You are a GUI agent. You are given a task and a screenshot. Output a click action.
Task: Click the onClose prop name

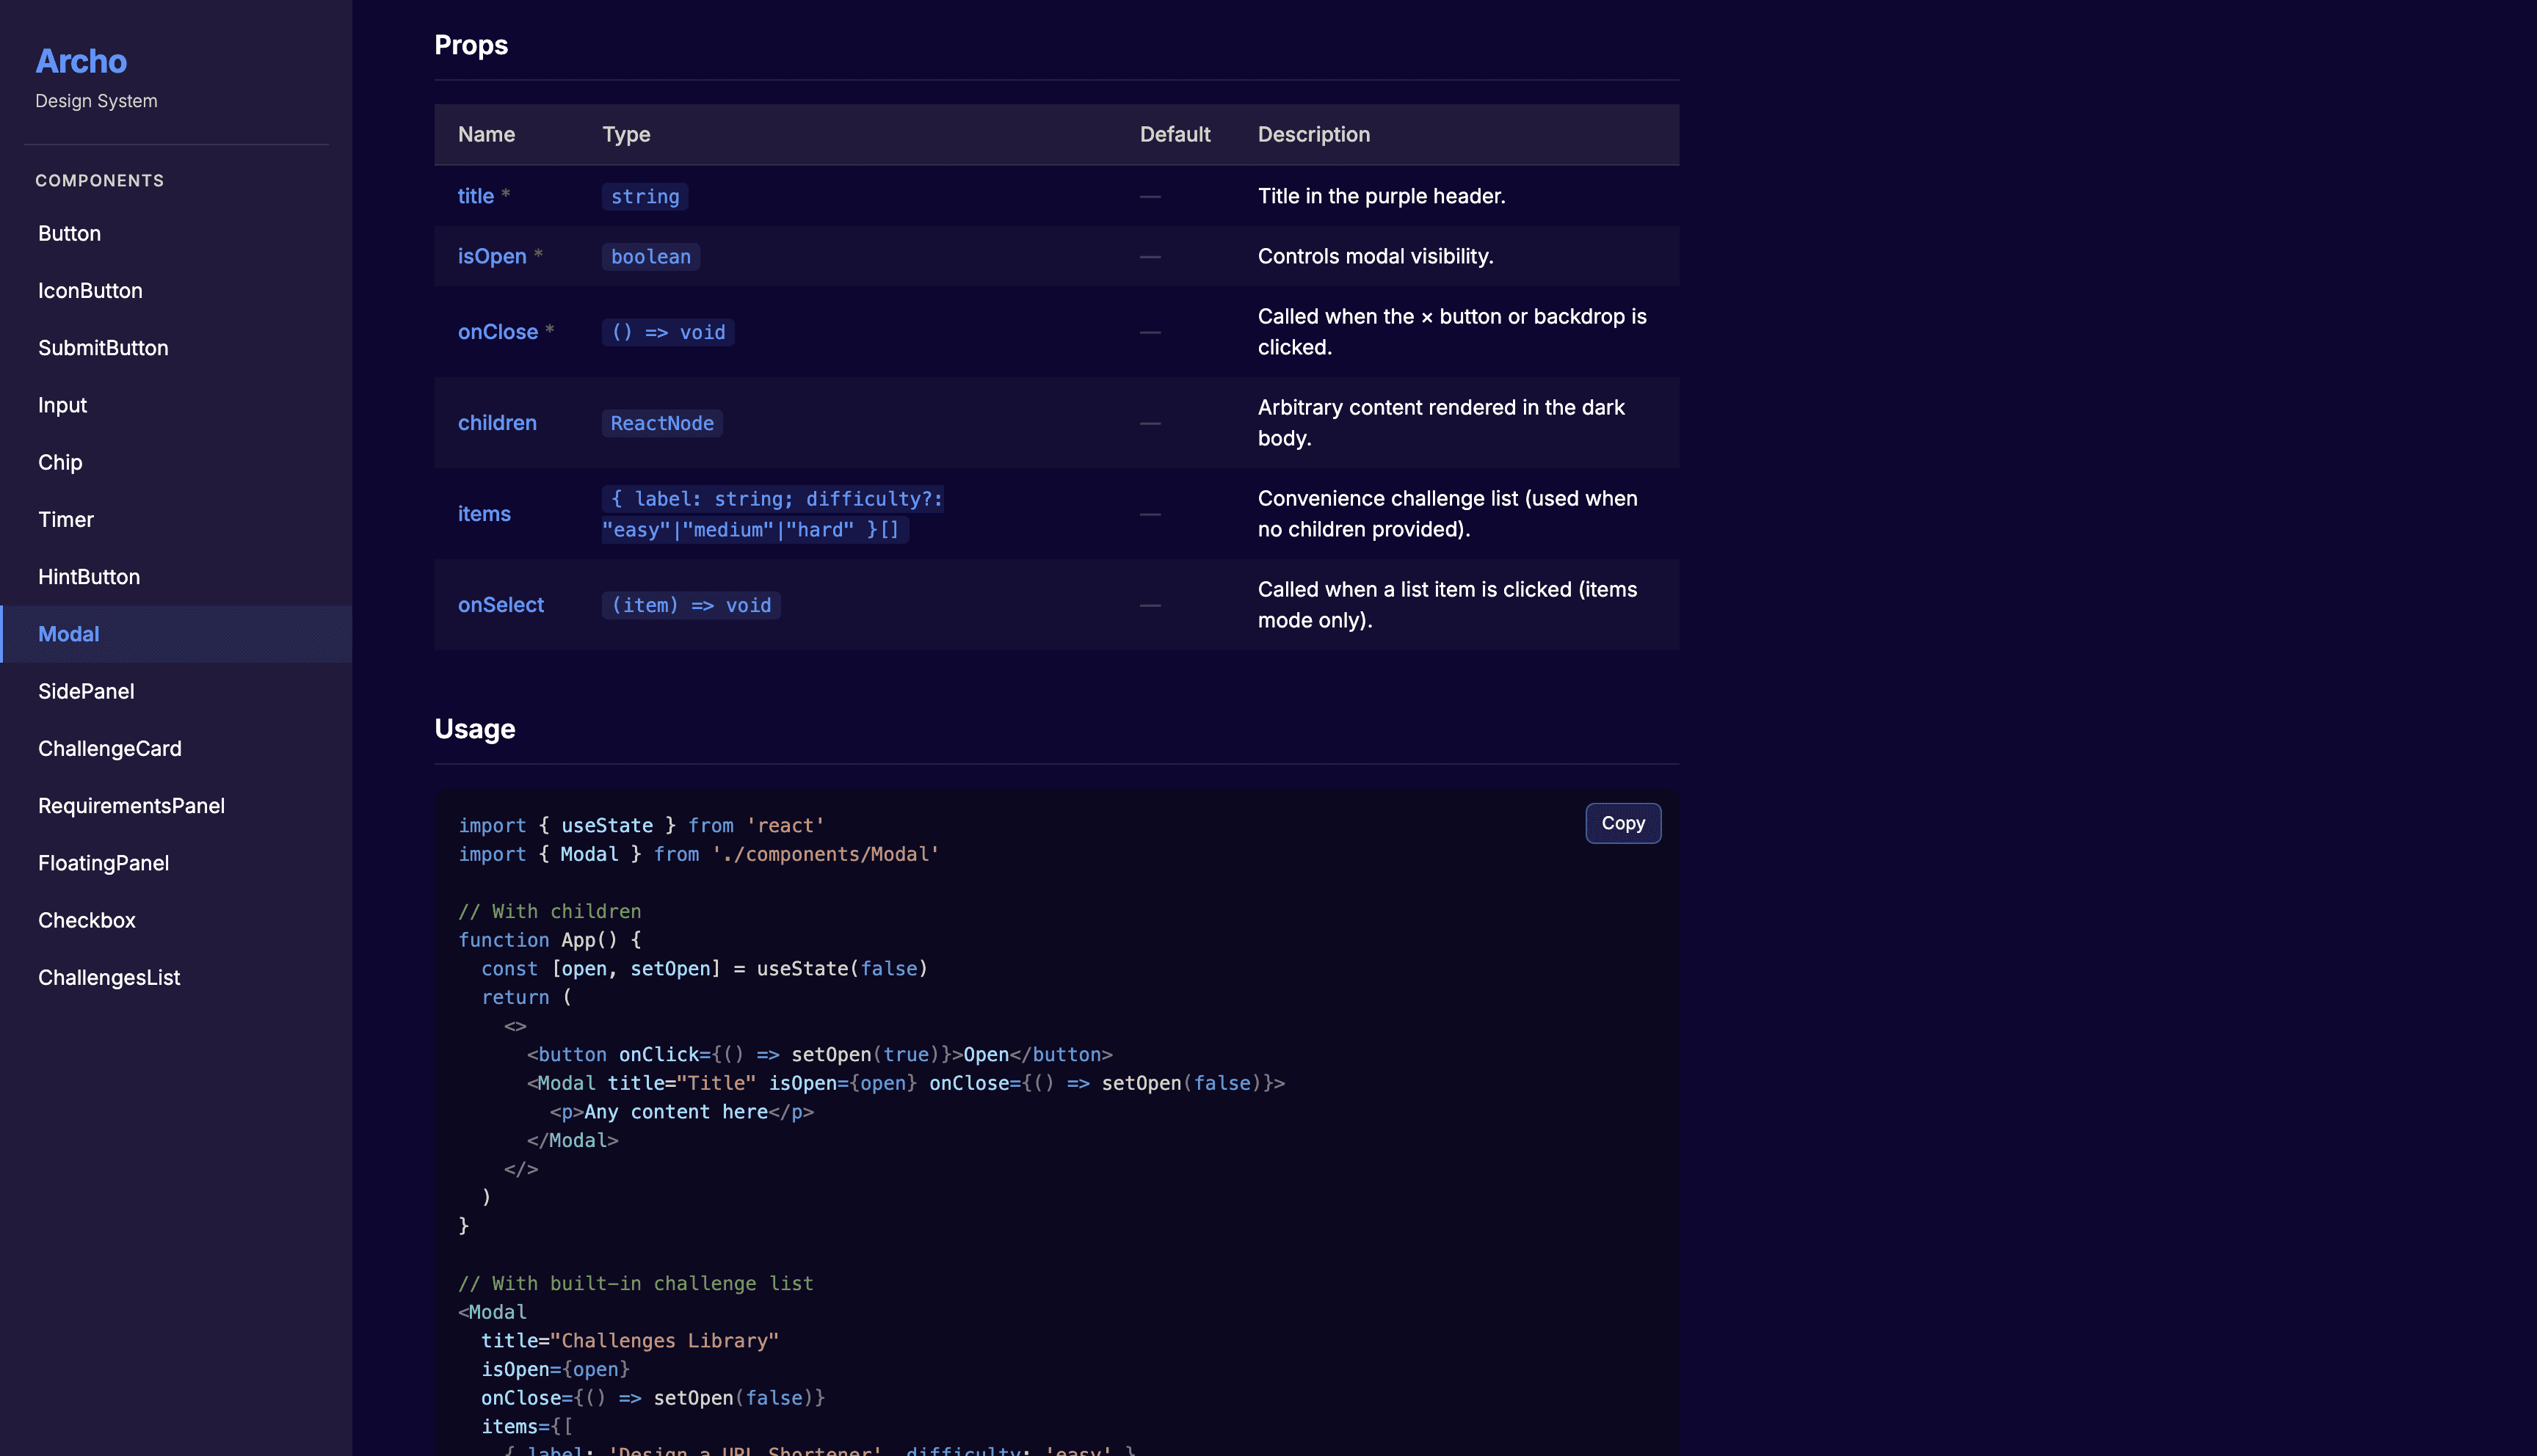(497, 332)
